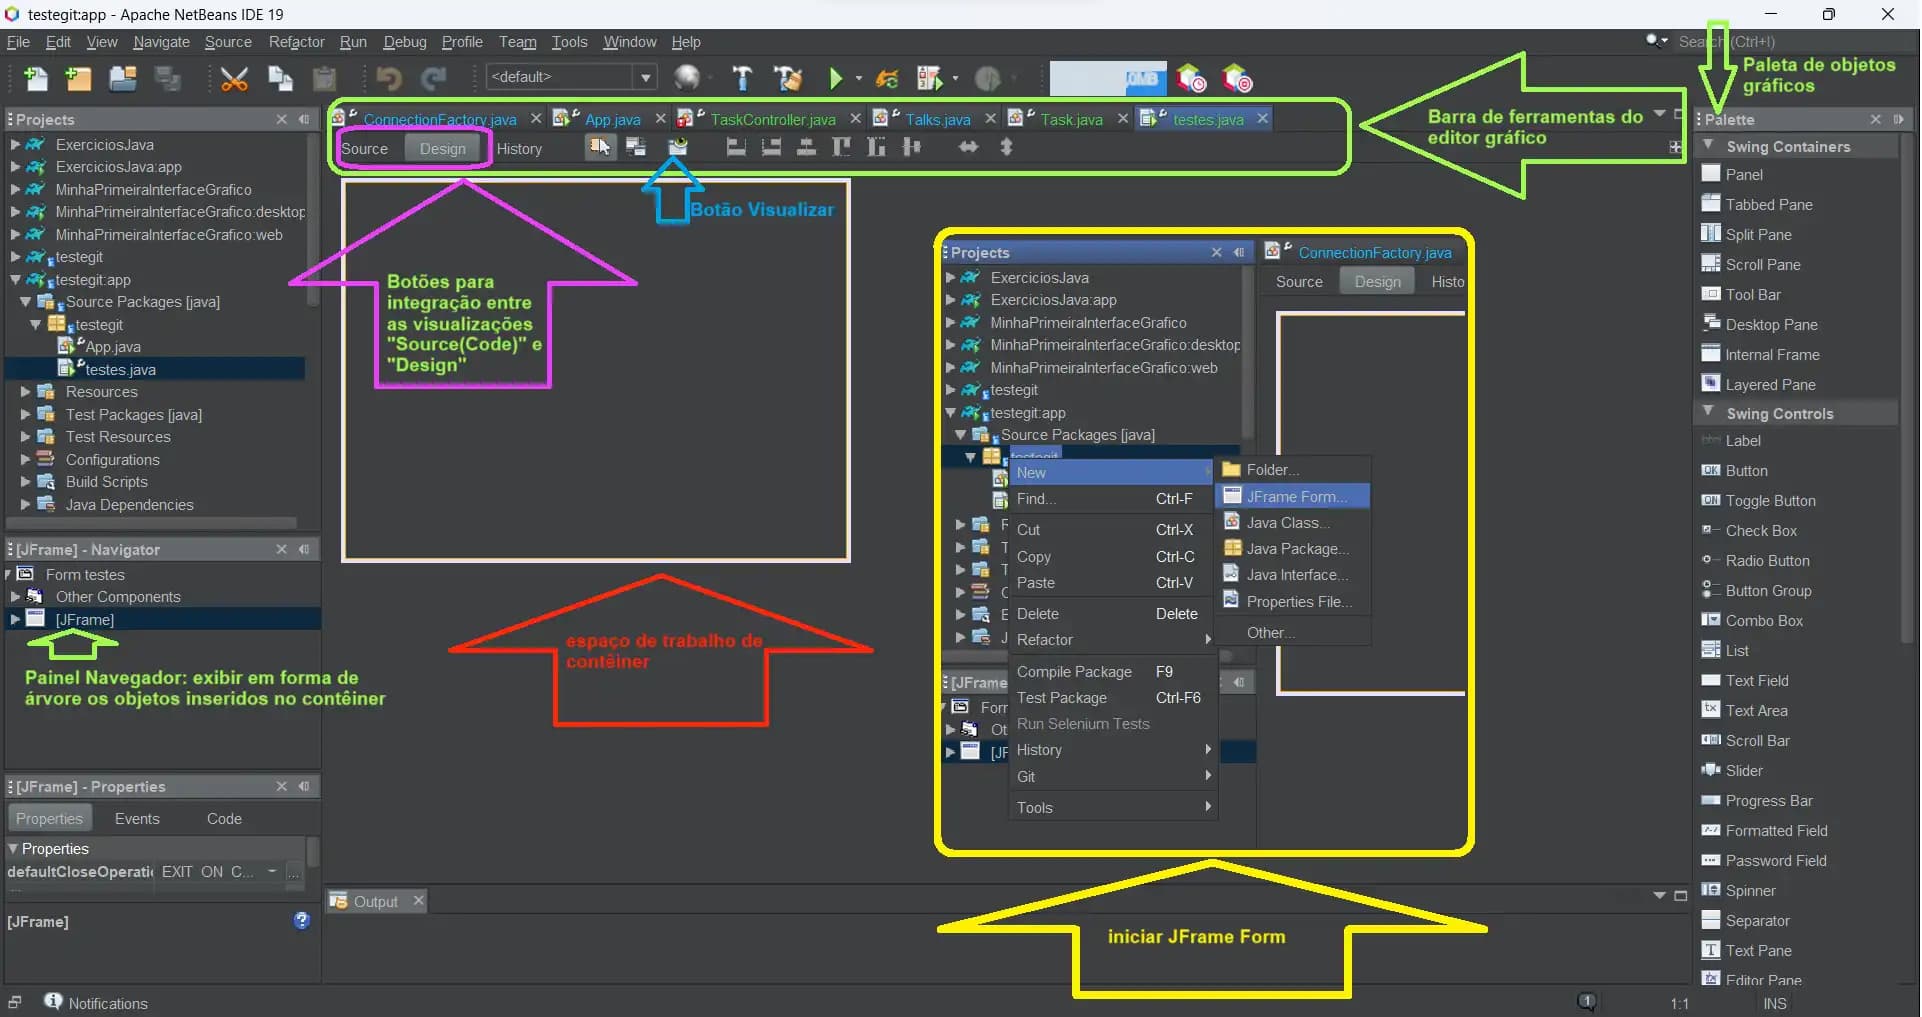
Task: Switch editor to Design view
Action: coord(442,148)
